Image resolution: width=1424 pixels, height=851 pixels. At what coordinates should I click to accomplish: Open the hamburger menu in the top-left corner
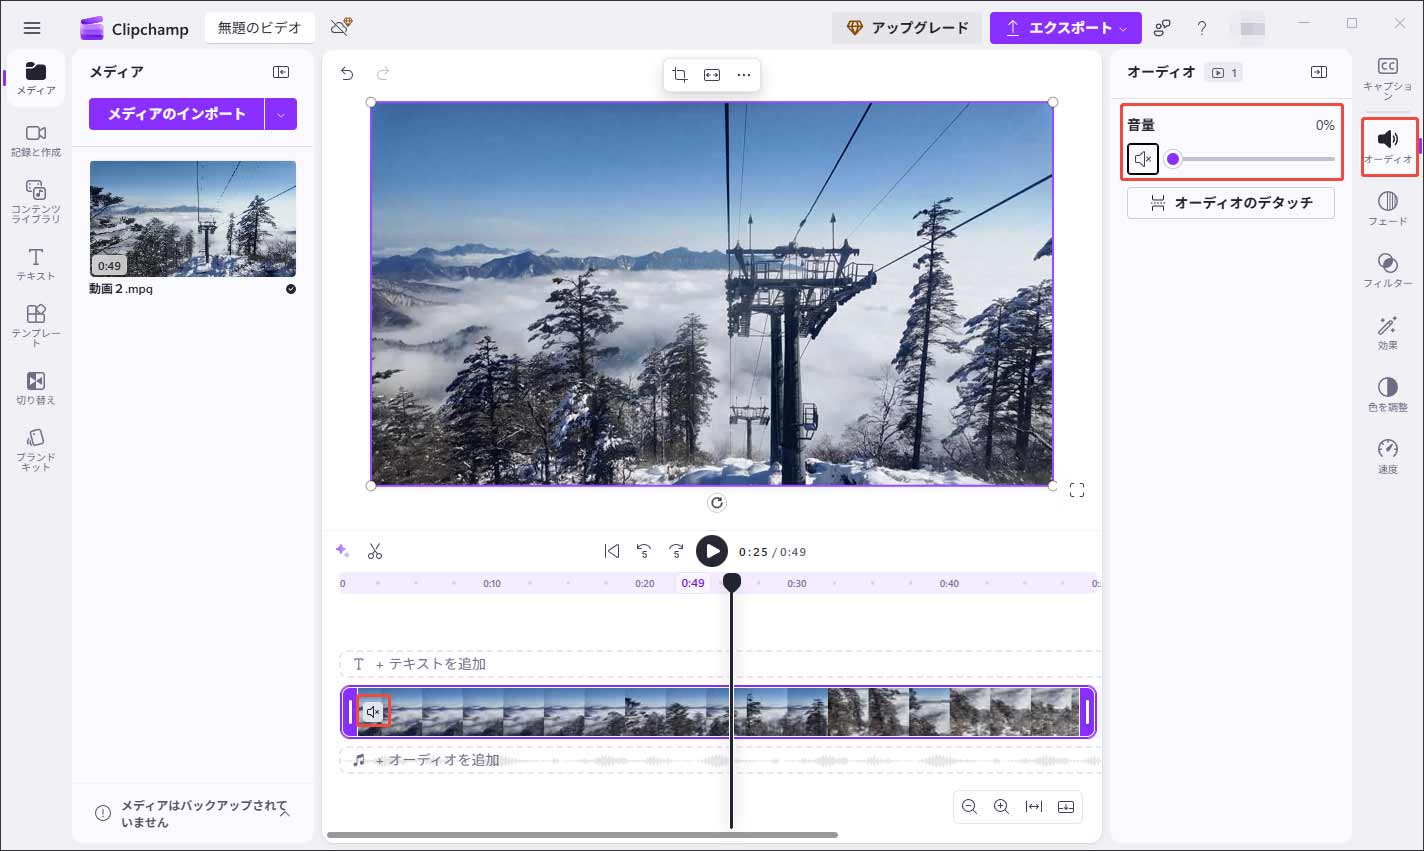[x=32, y=27]
